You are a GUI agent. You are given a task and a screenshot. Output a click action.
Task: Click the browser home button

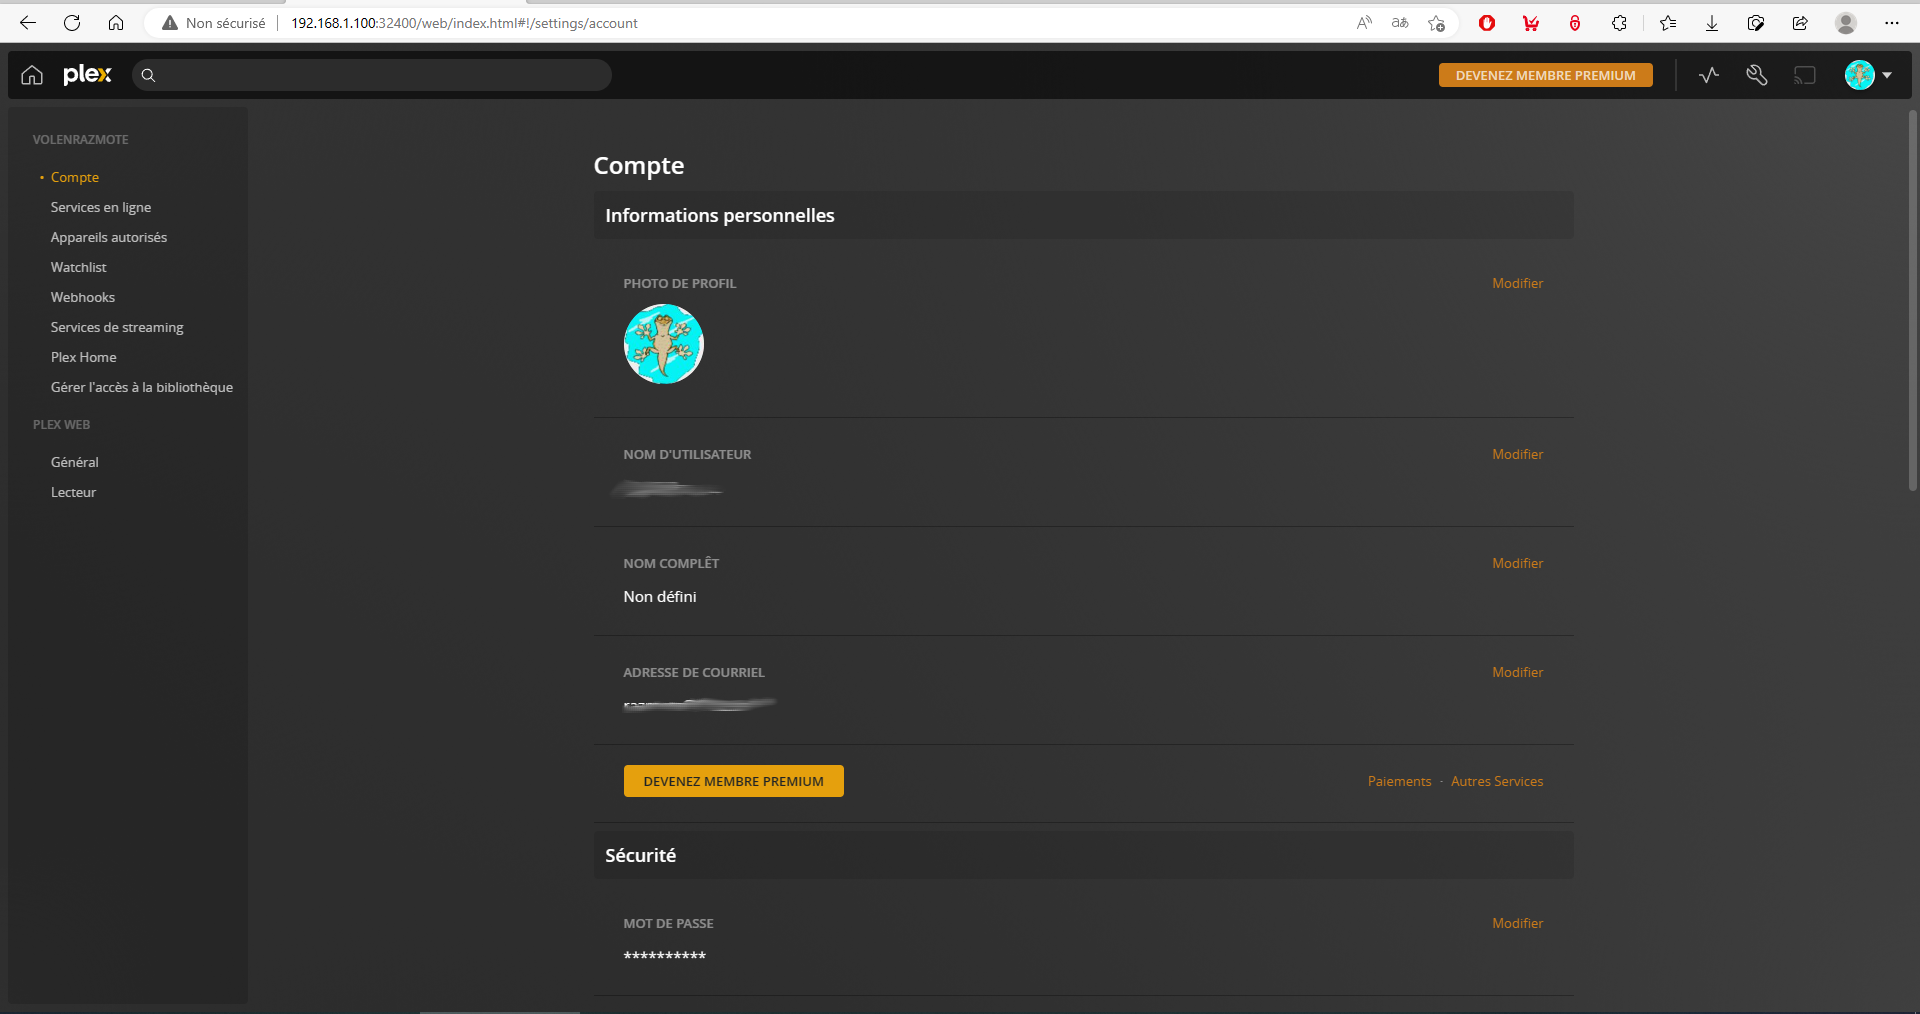point(116,23)
